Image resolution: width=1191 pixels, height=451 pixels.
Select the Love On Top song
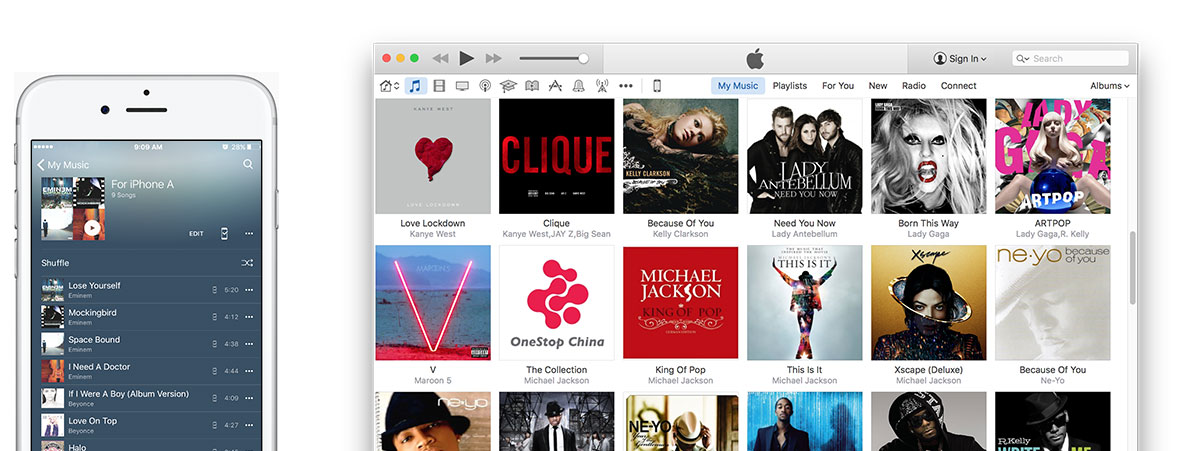[x=147, y=425]
